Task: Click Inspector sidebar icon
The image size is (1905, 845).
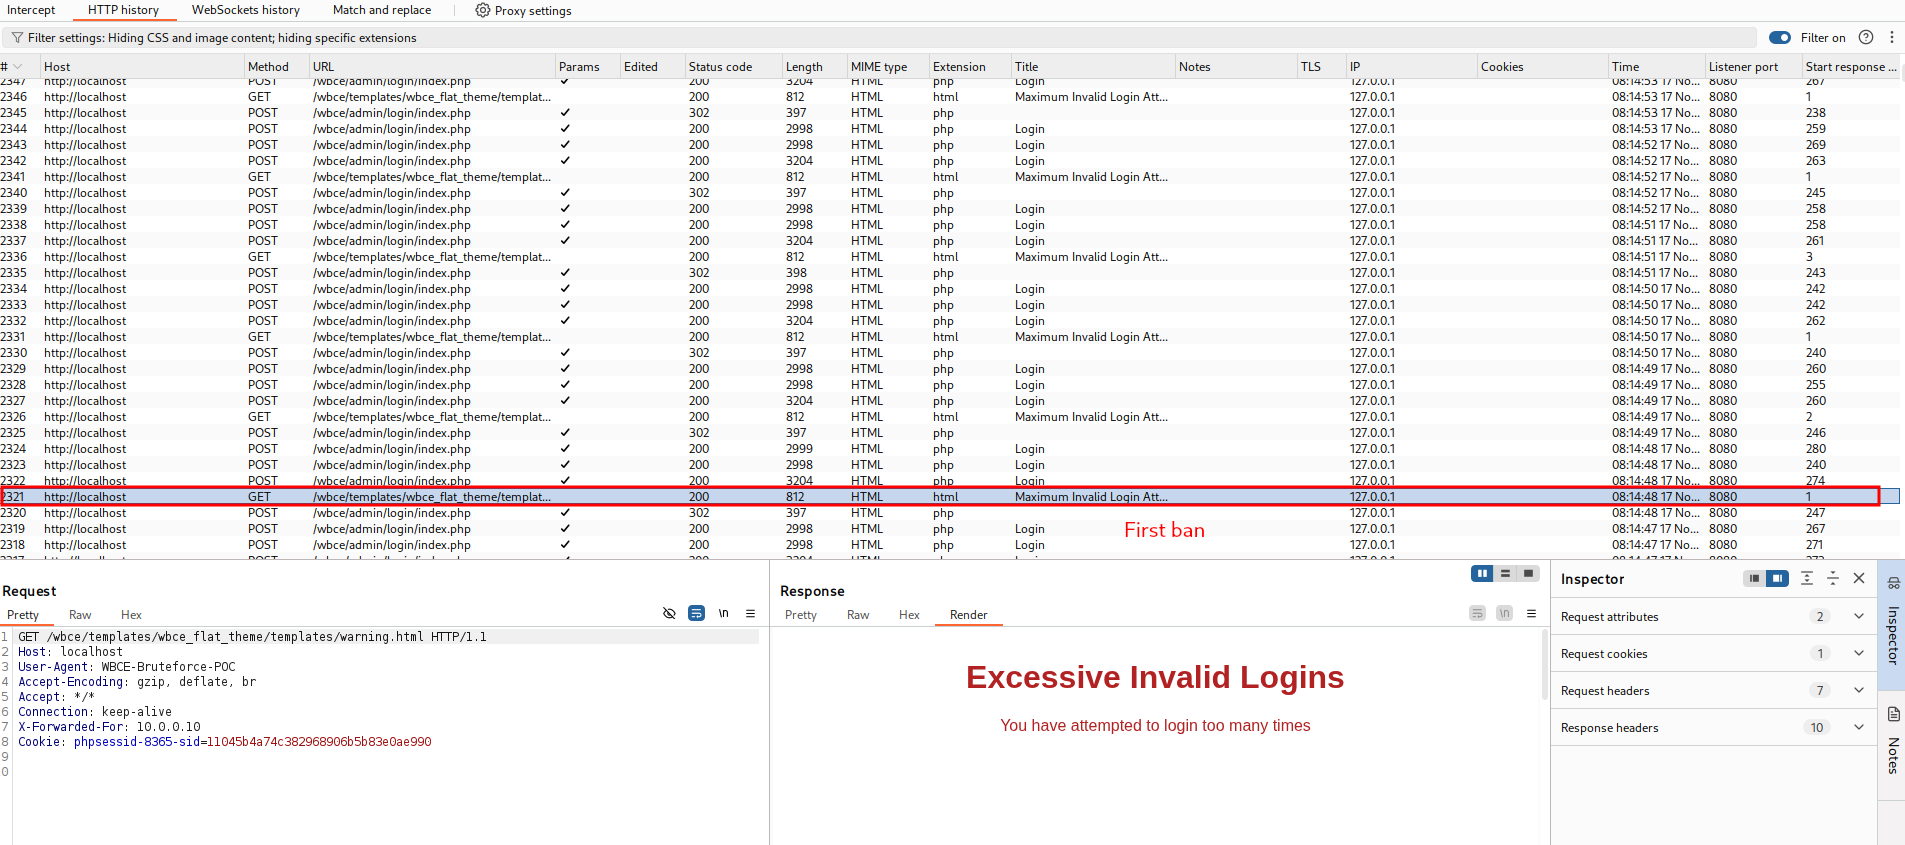Action: pos(1893,582)
